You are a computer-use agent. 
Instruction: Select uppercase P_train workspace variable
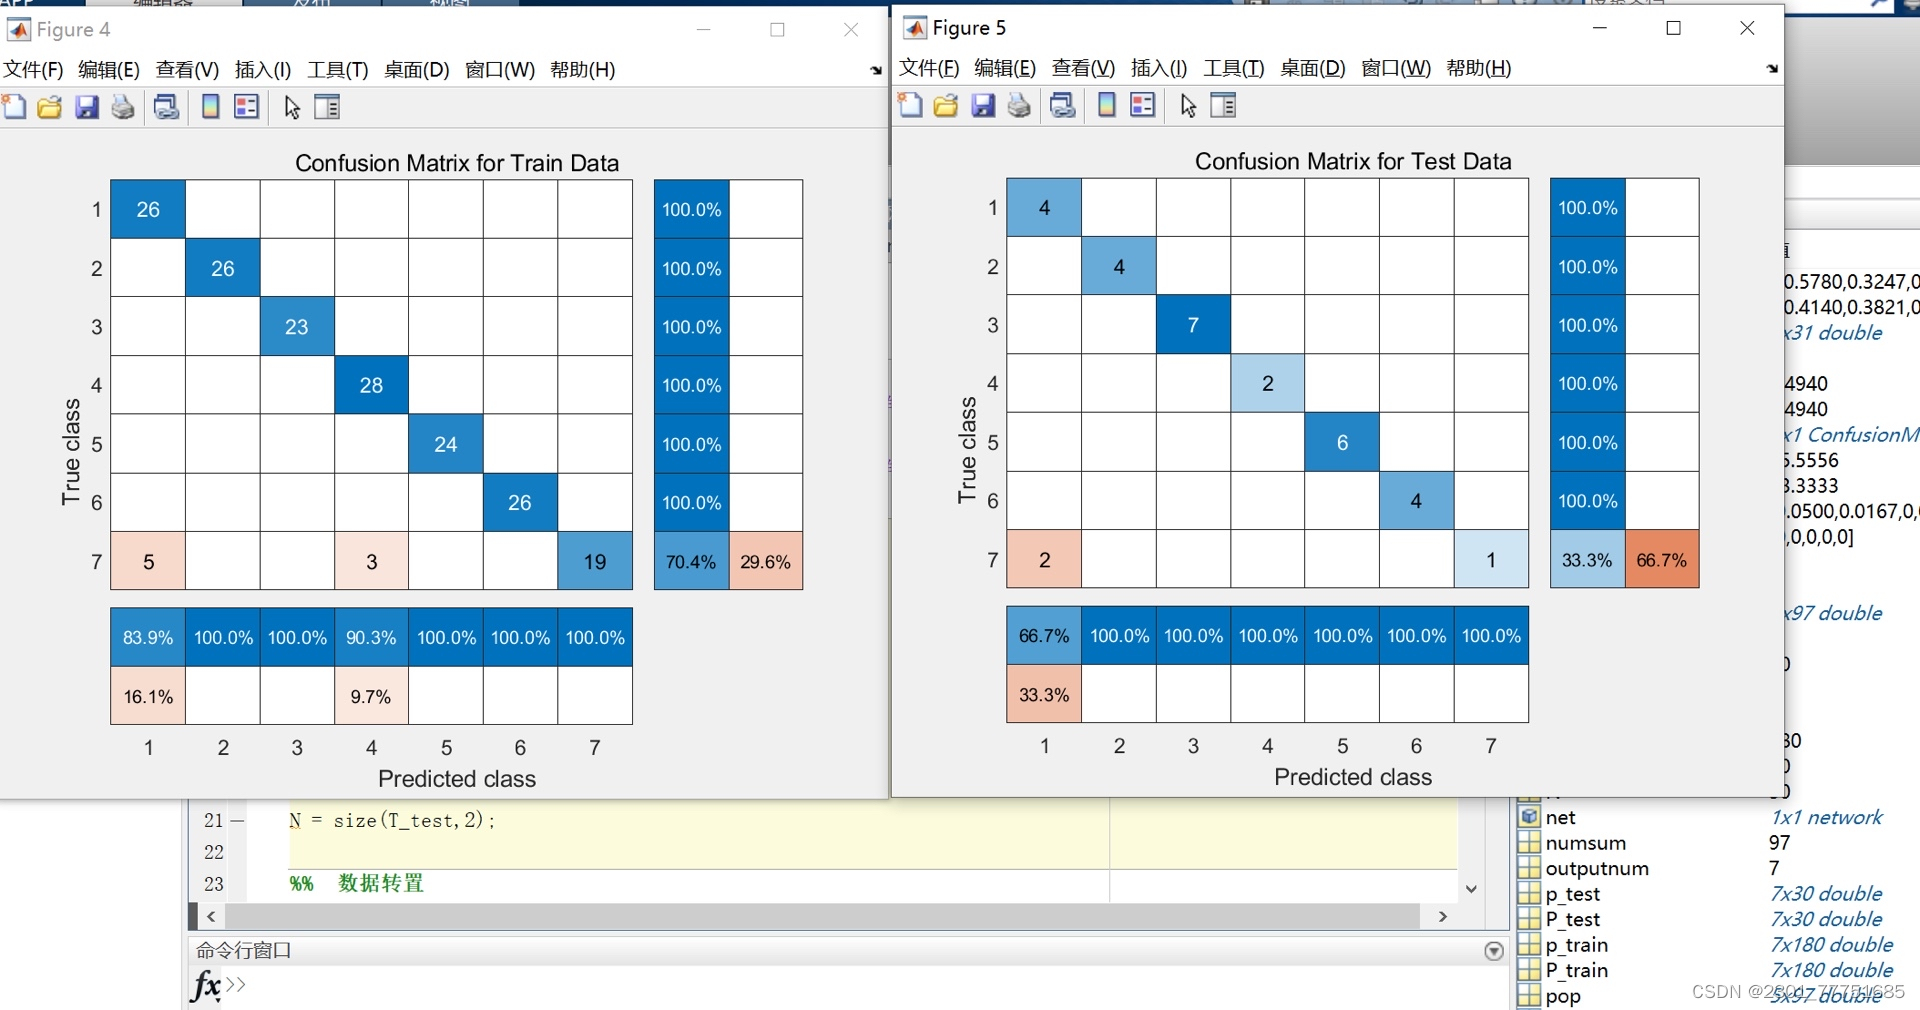click(x=1577, y=970)
